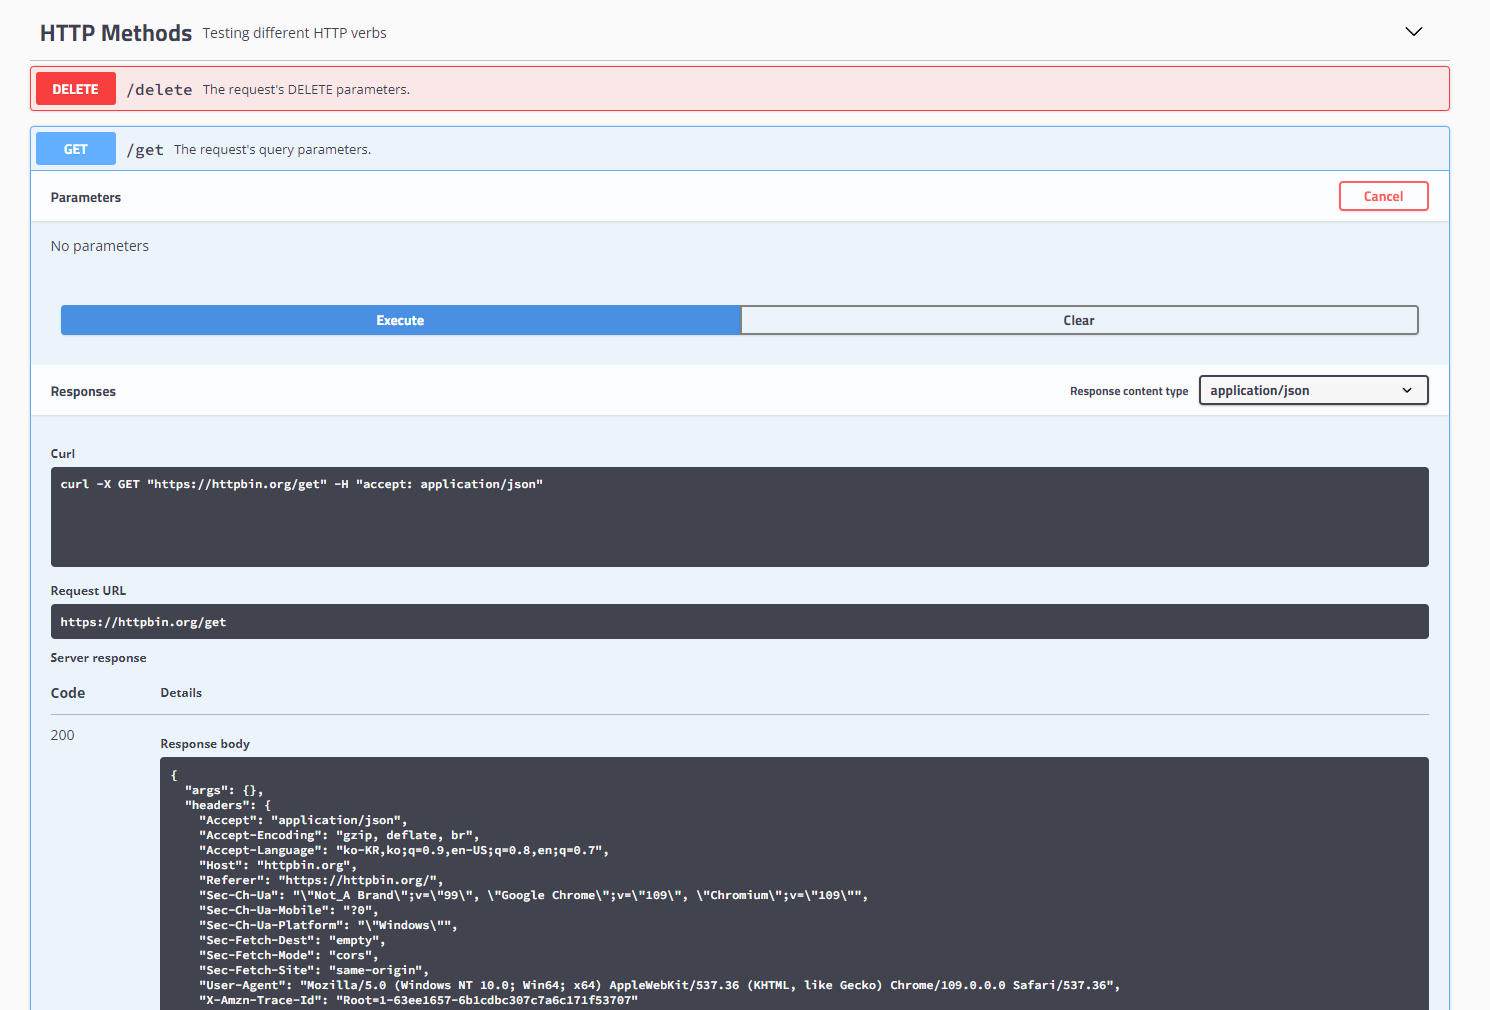The width and height of the screenshot is (1490, 1010).
Task: Click the "Referer" header line
Action: 321,880
